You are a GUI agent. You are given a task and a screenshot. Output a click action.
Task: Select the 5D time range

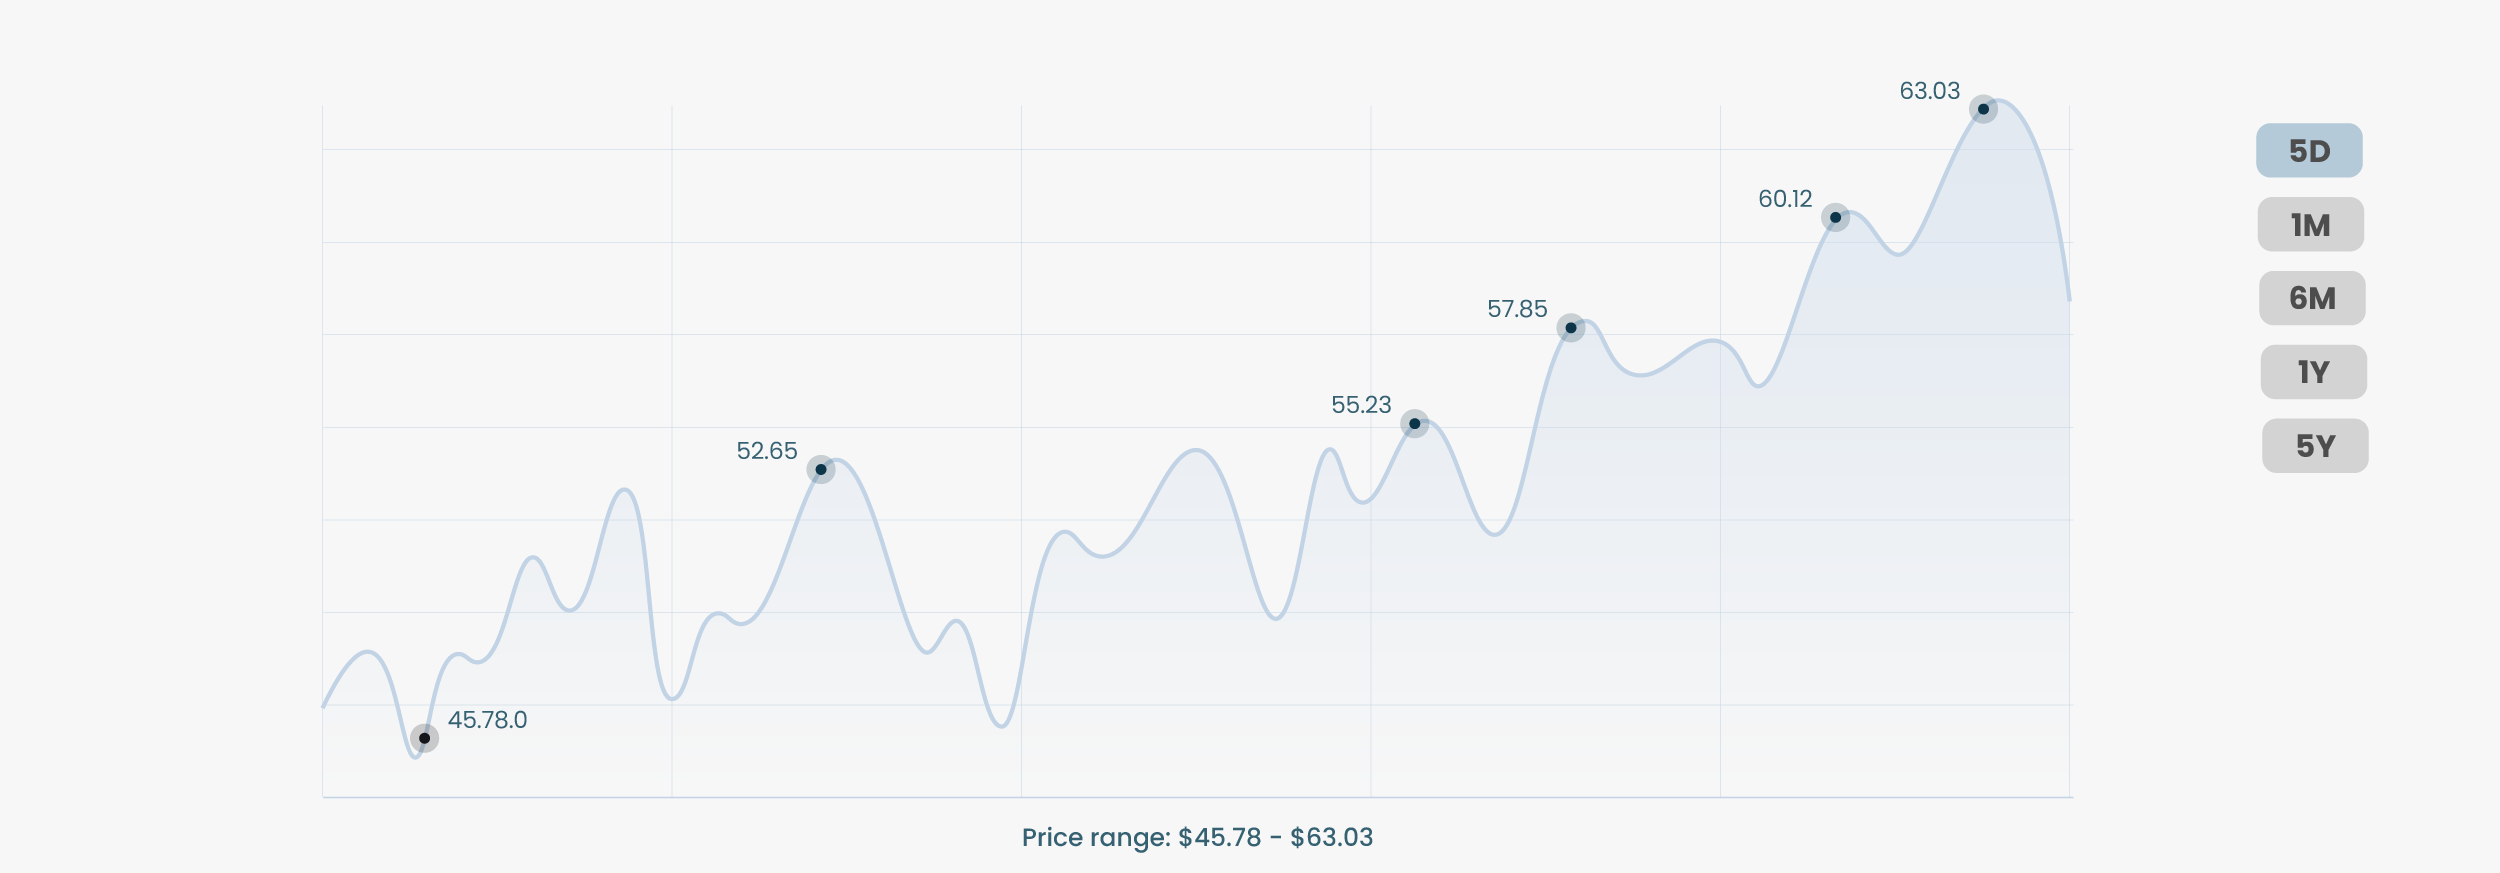pos(2309,151)
